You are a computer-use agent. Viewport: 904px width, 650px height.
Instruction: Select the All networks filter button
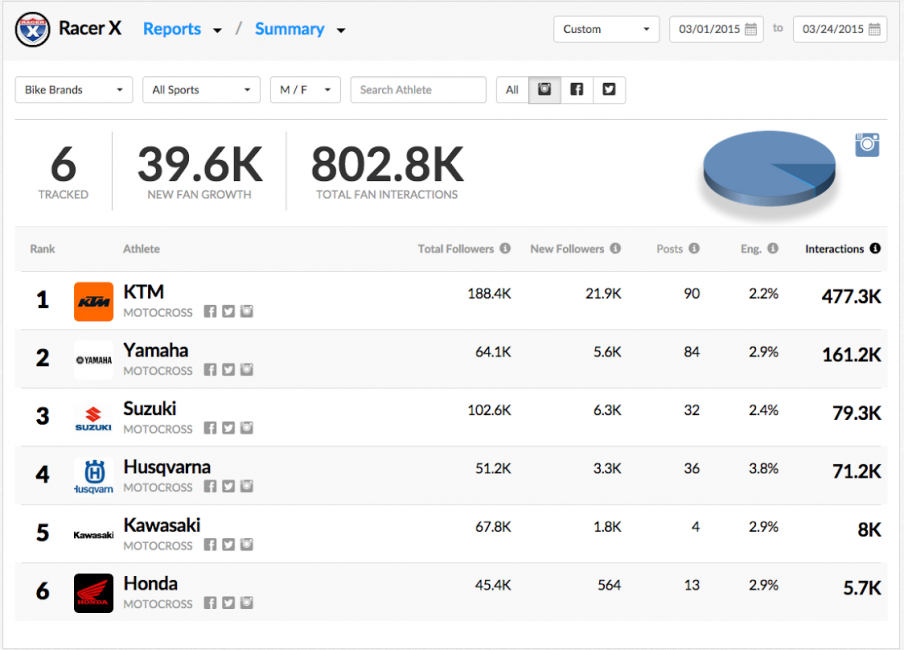coord(512,90)
